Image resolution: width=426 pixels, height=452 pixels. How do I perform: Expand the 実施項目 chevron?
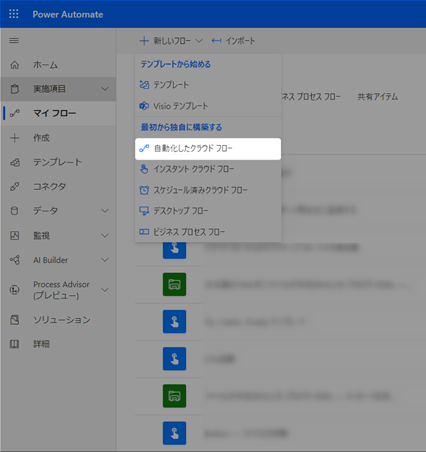(105, 89)
